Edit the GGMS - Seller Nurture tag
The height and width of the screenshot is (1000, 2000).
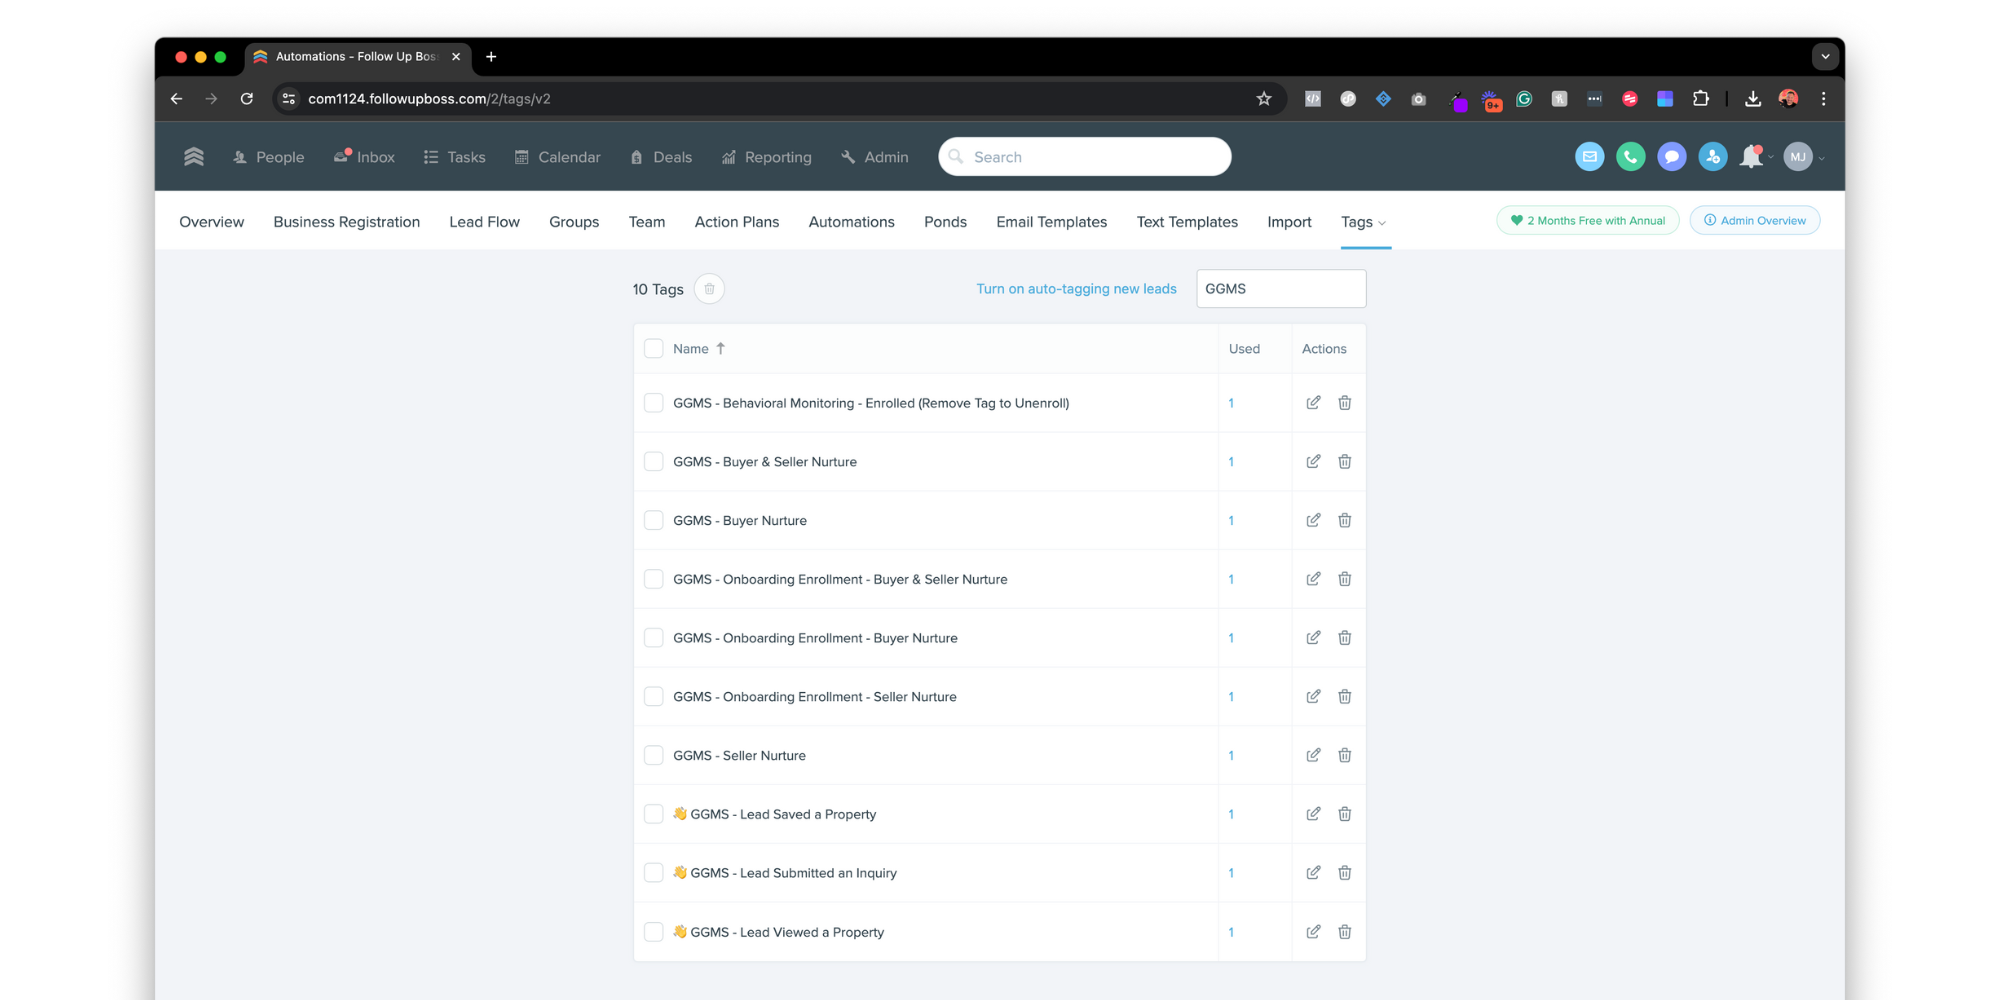point(1313,755)
